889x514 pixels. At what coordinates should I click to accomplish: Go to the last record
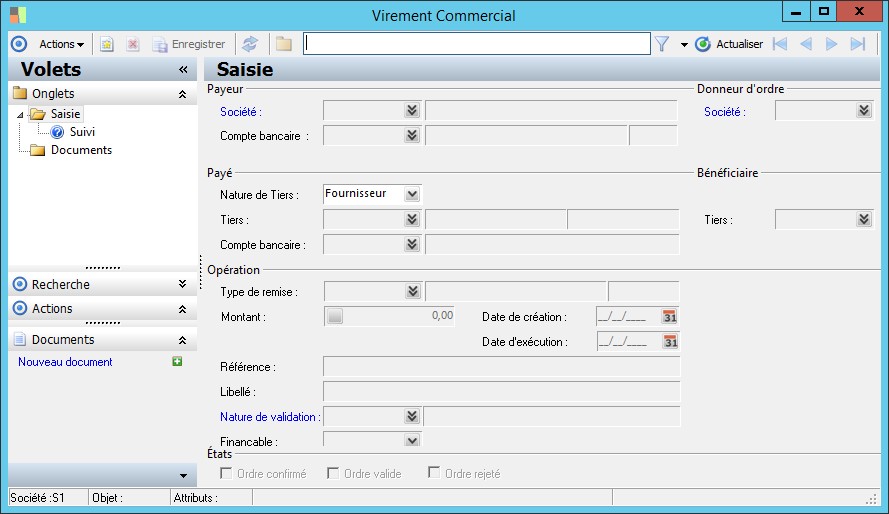click(x=858, y=44)
